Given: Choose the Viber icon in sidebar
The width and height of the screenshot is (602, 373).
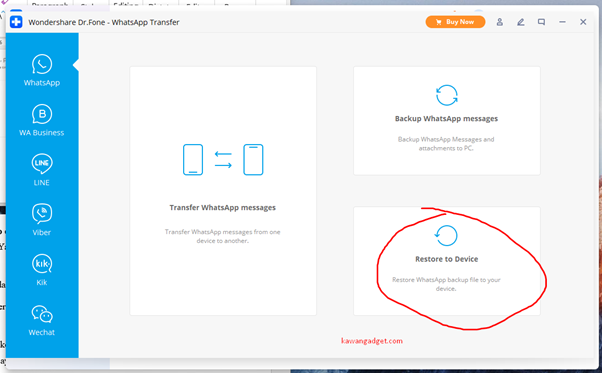Looking at the screenshot, I should pyautogui.click(x=42, y=213).
